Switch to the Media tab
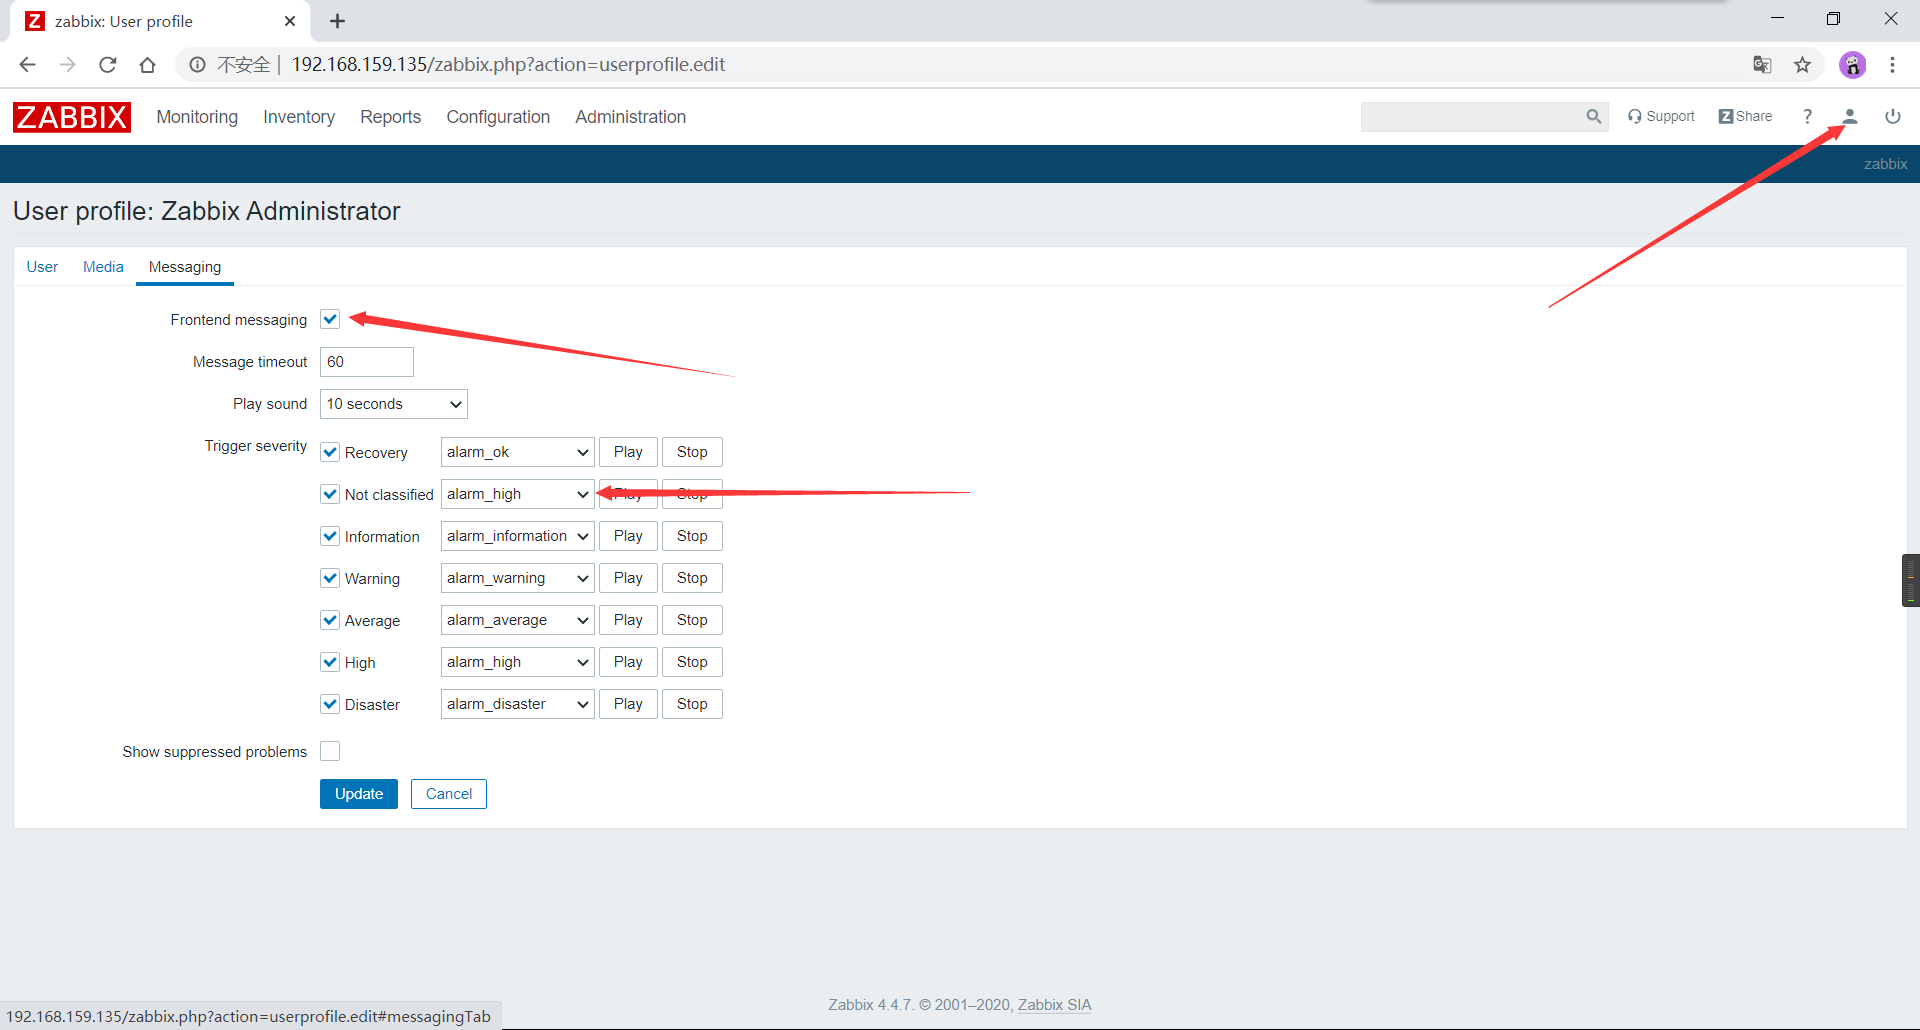Image resolution: width=1920 pixels, height=1030 pixels. (103, 267)
